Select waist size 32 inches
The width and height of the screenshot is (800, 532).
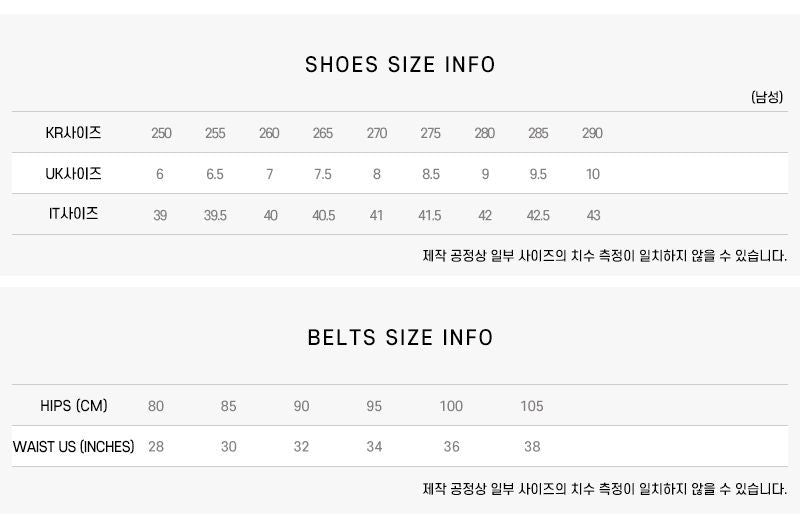click(301, 447)
